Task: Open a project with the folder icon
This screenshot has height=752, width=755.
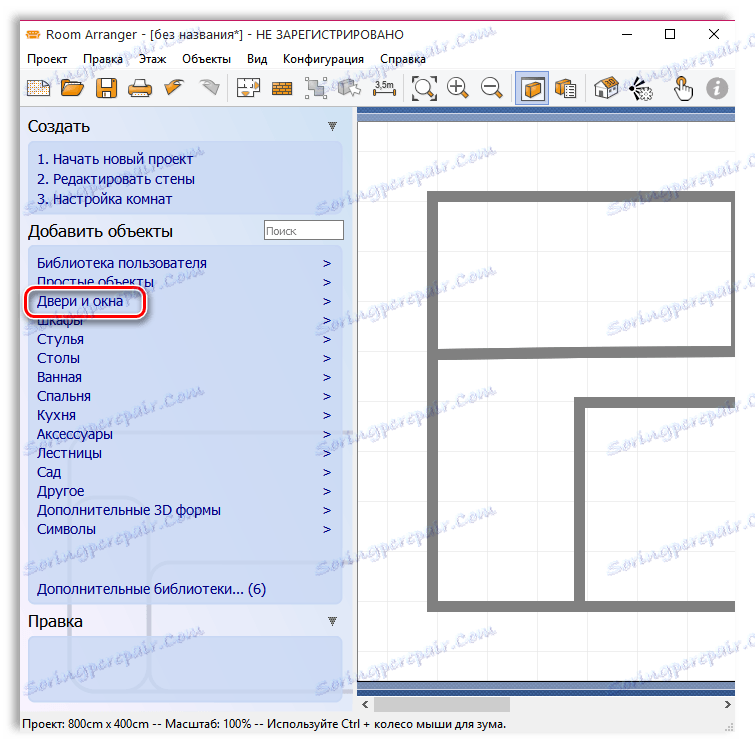Action: coord(72,89)
